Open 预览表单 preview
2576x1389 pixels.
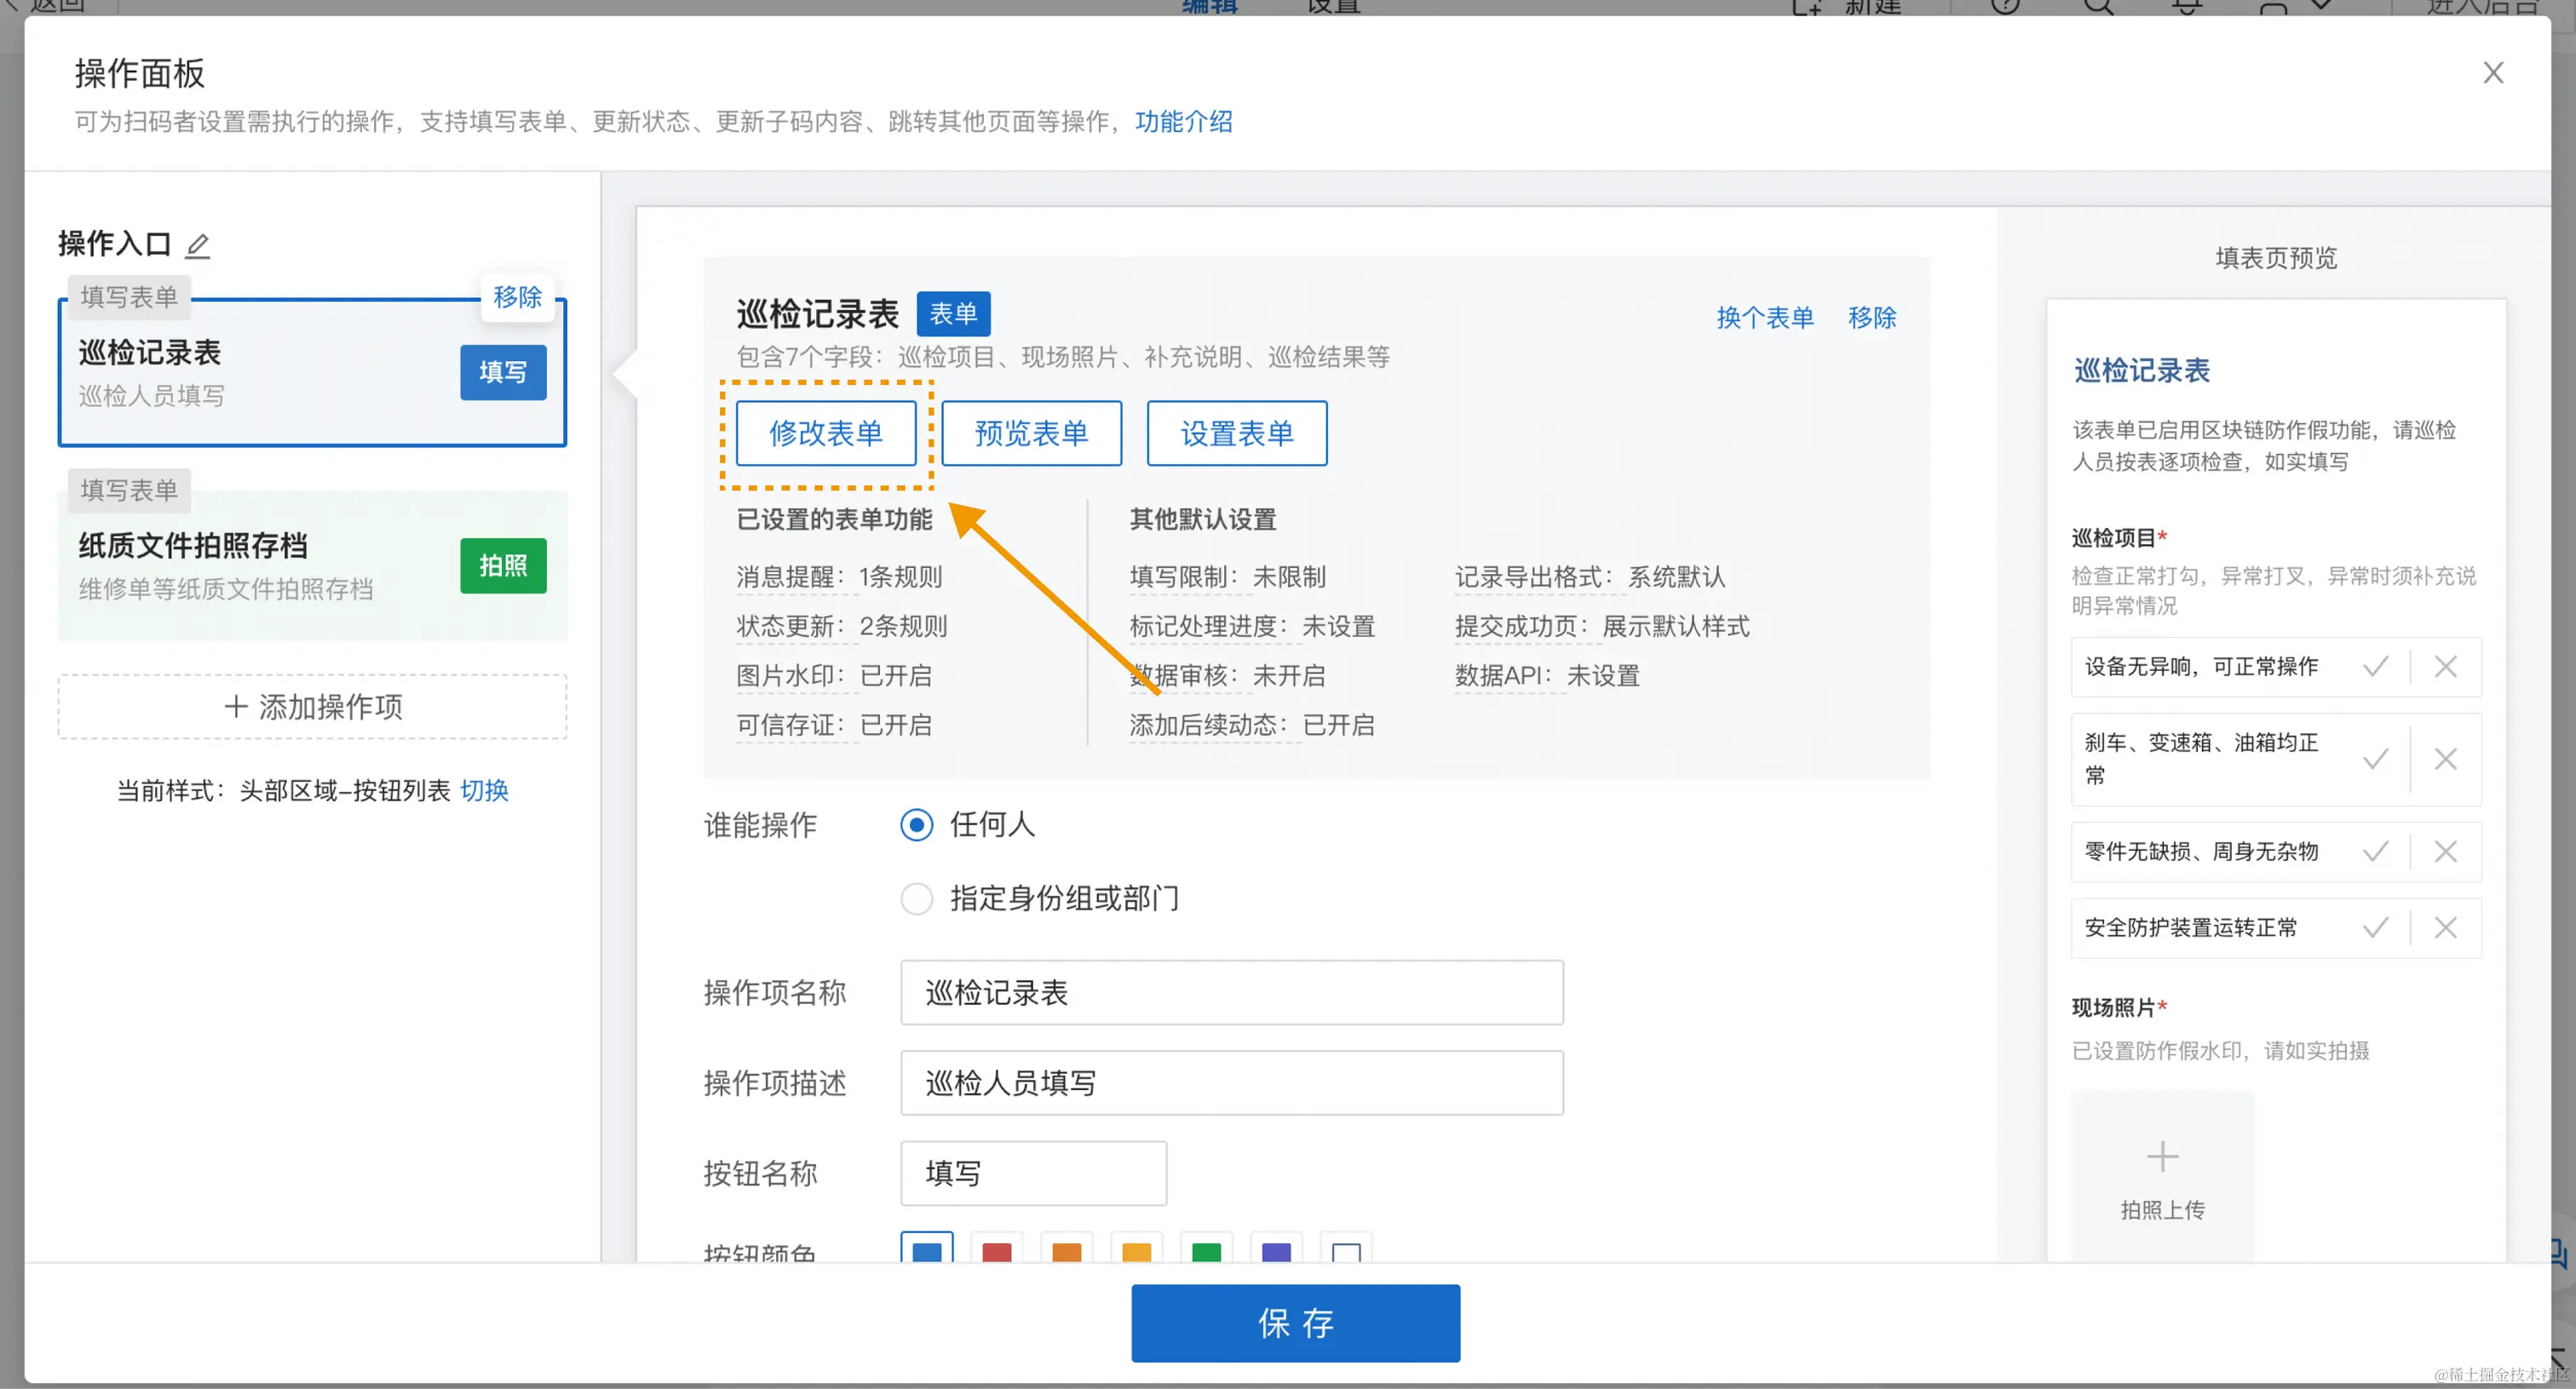pyautogui.click(x=1031, y=434)
